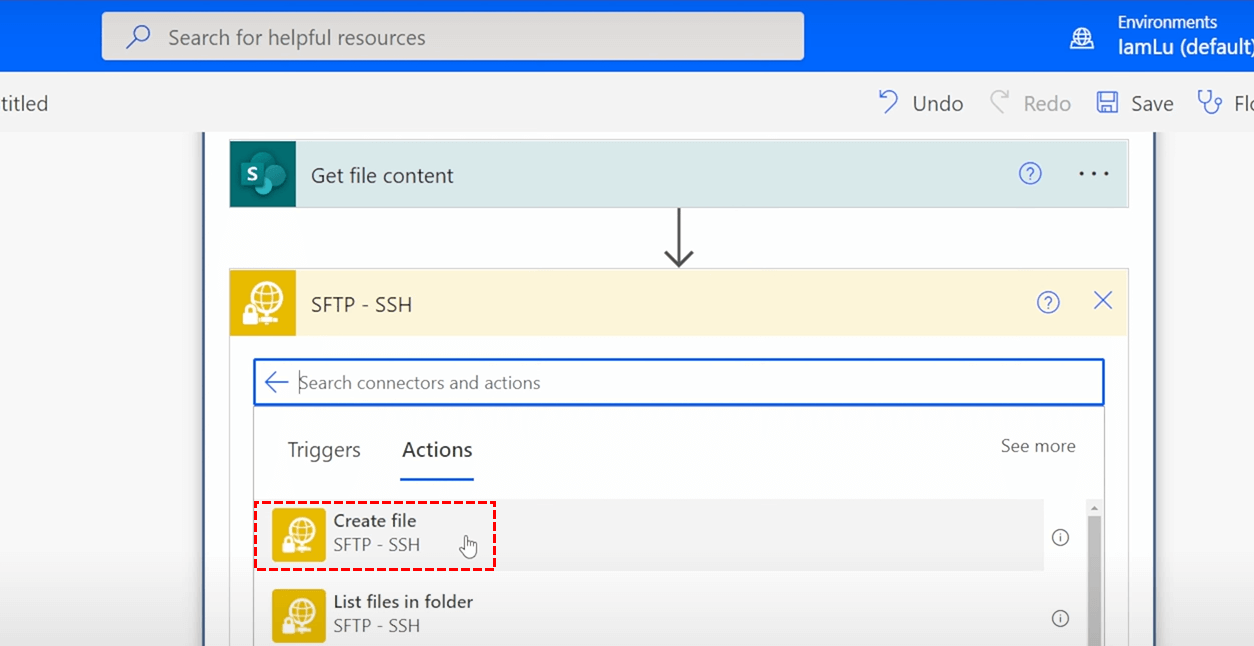Open the Get file content ellipsis menu
The image size is (1254, 646).
click(1093, 174)
